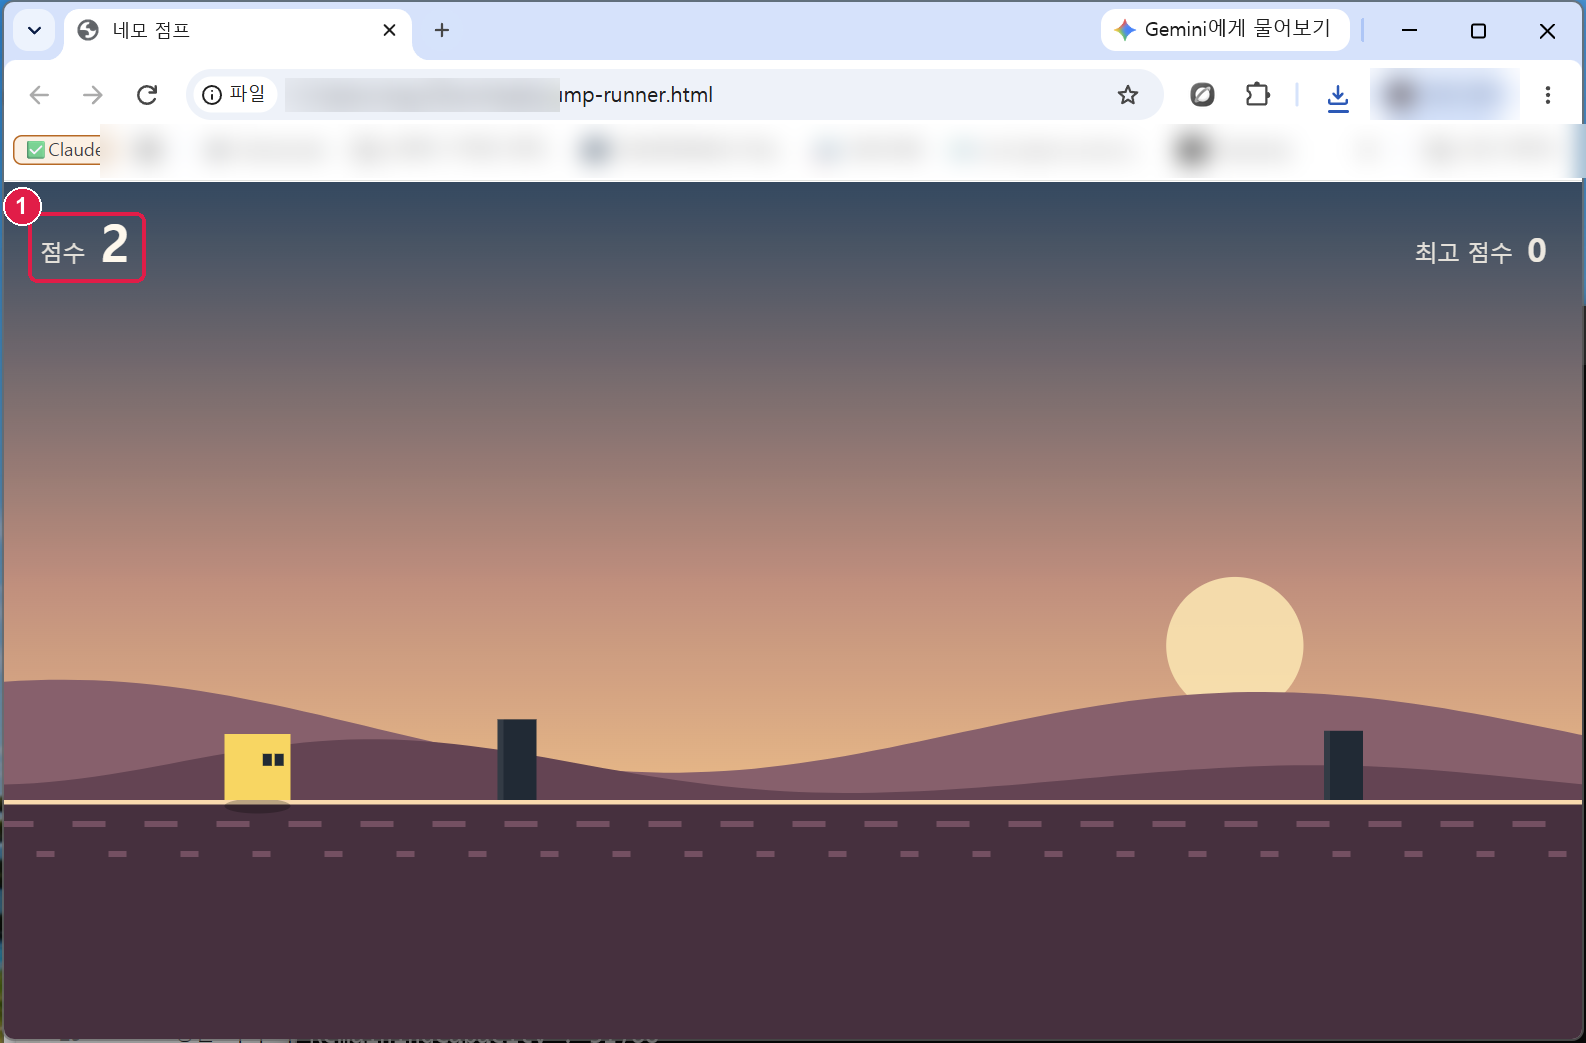Go back with the left arrow
1586x1043 pixels.
pyautogui.click(x=39, y=95)
